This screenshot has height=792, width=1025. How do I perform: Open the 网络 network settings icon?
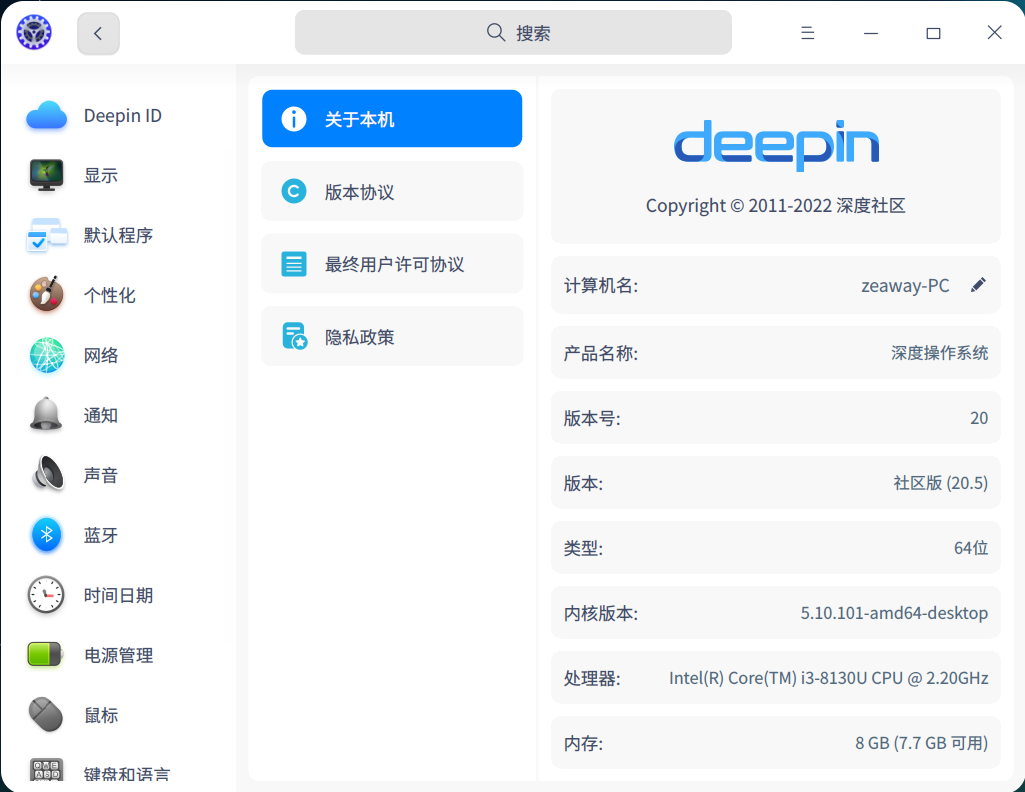(45, 355)
